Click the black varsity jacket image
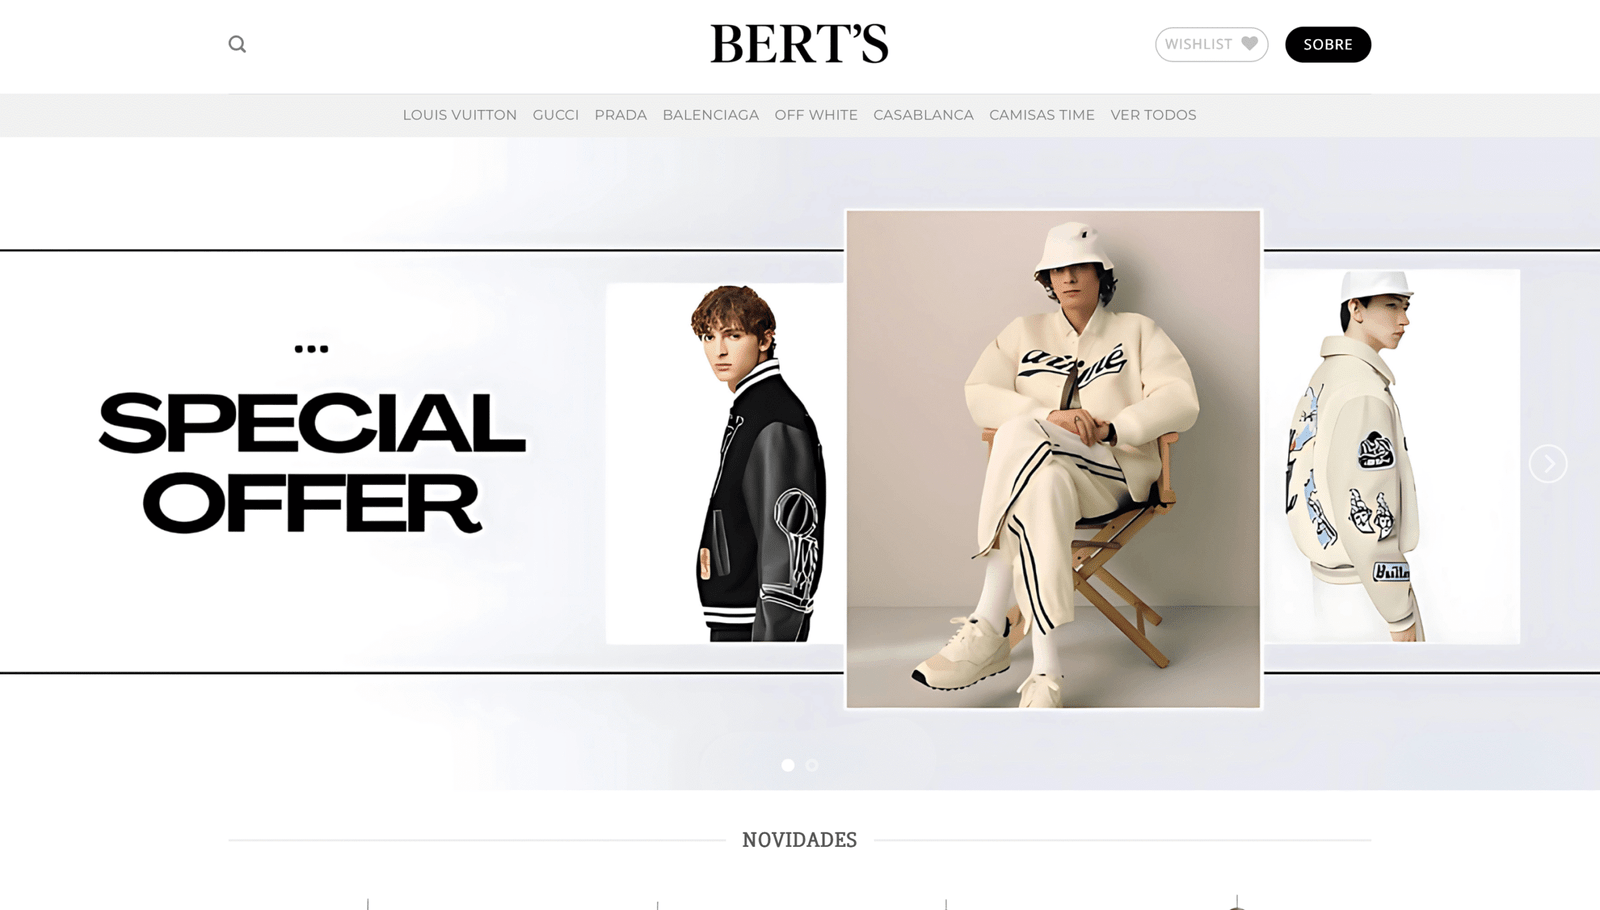 tap(725, 463)
